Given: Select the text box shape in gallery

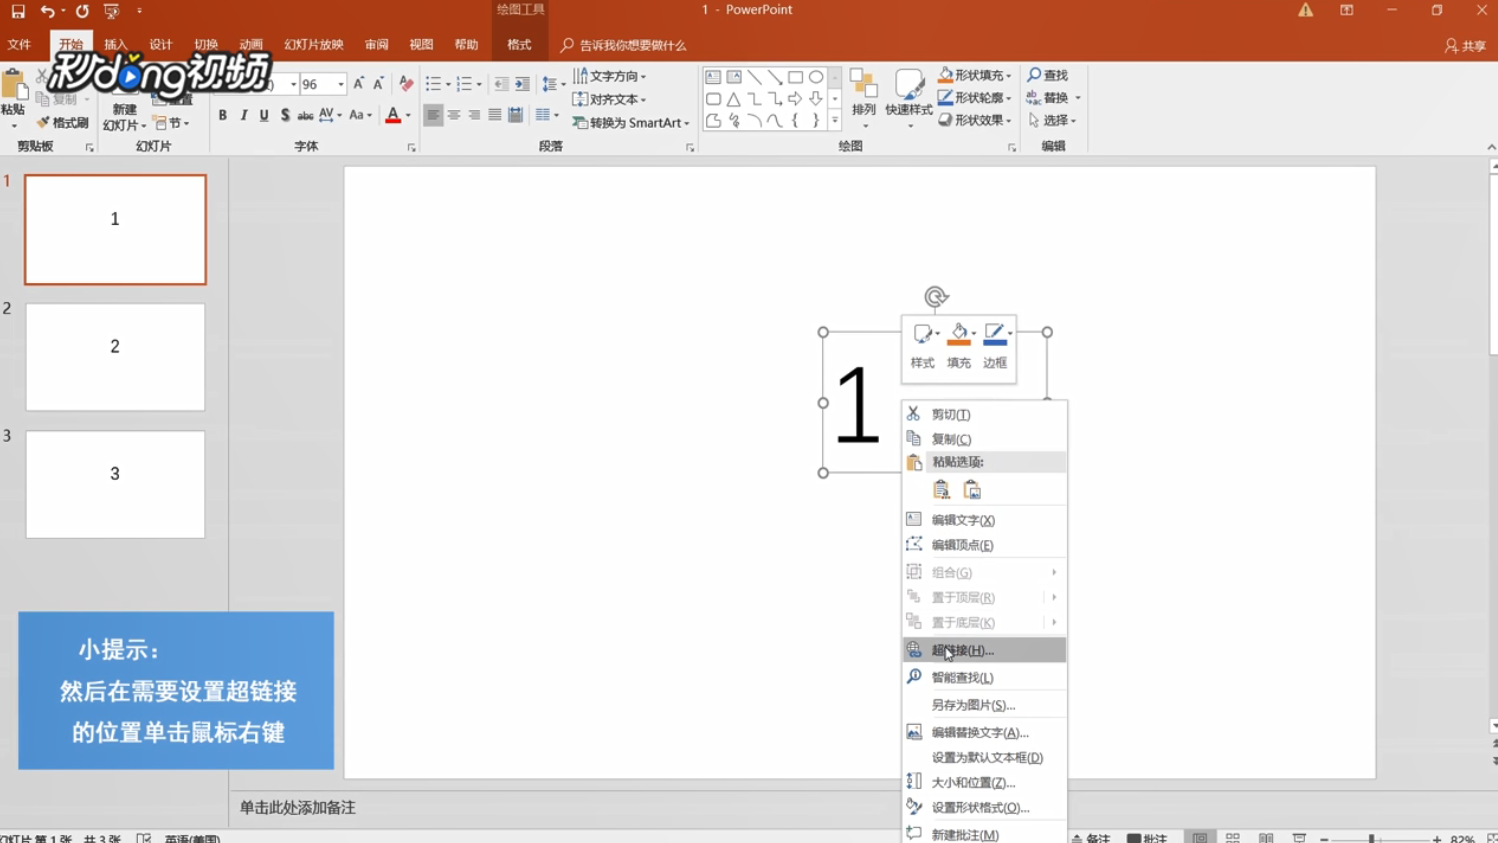Looking at the screenshot, I should click(x=713, y=77).
